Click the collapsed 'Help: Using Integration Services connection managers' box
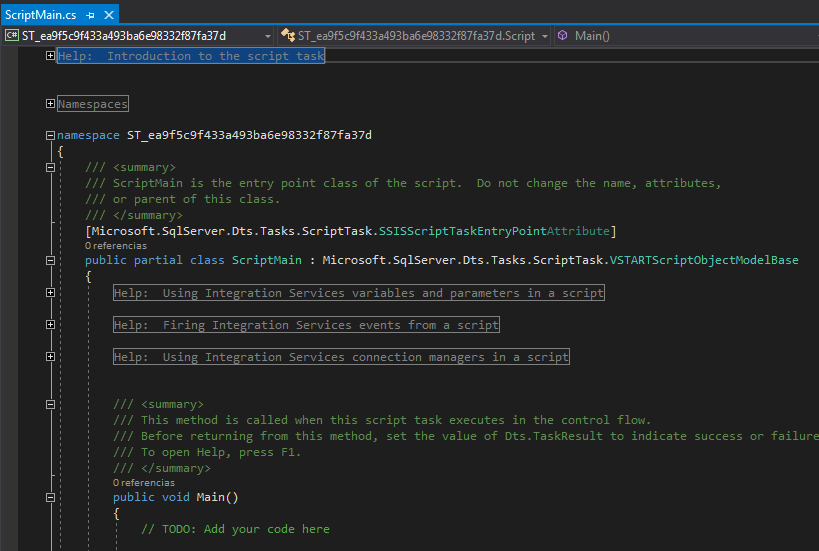Screen dimensions: 819x551 [x=341, y=357]
